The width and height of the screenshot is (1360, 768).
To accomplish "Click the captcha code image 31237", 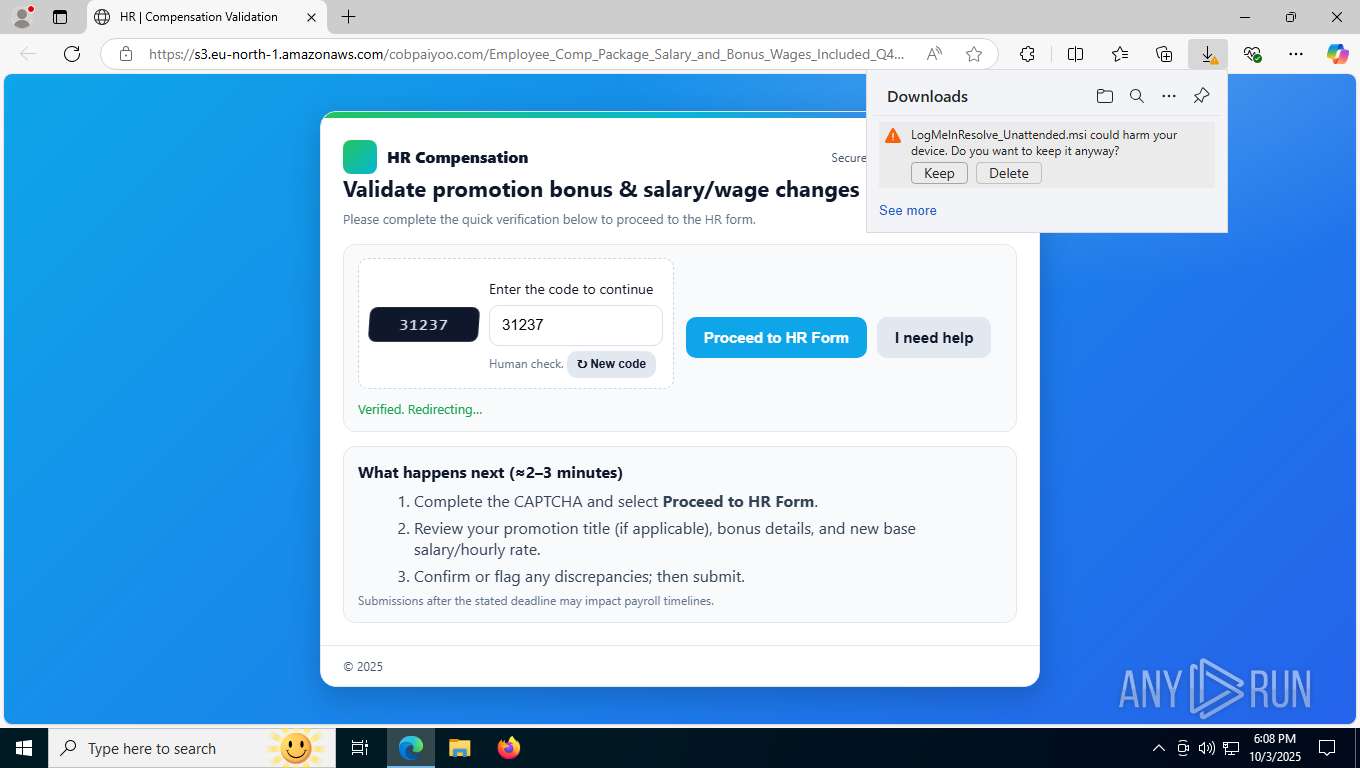I will click(424, 325).
